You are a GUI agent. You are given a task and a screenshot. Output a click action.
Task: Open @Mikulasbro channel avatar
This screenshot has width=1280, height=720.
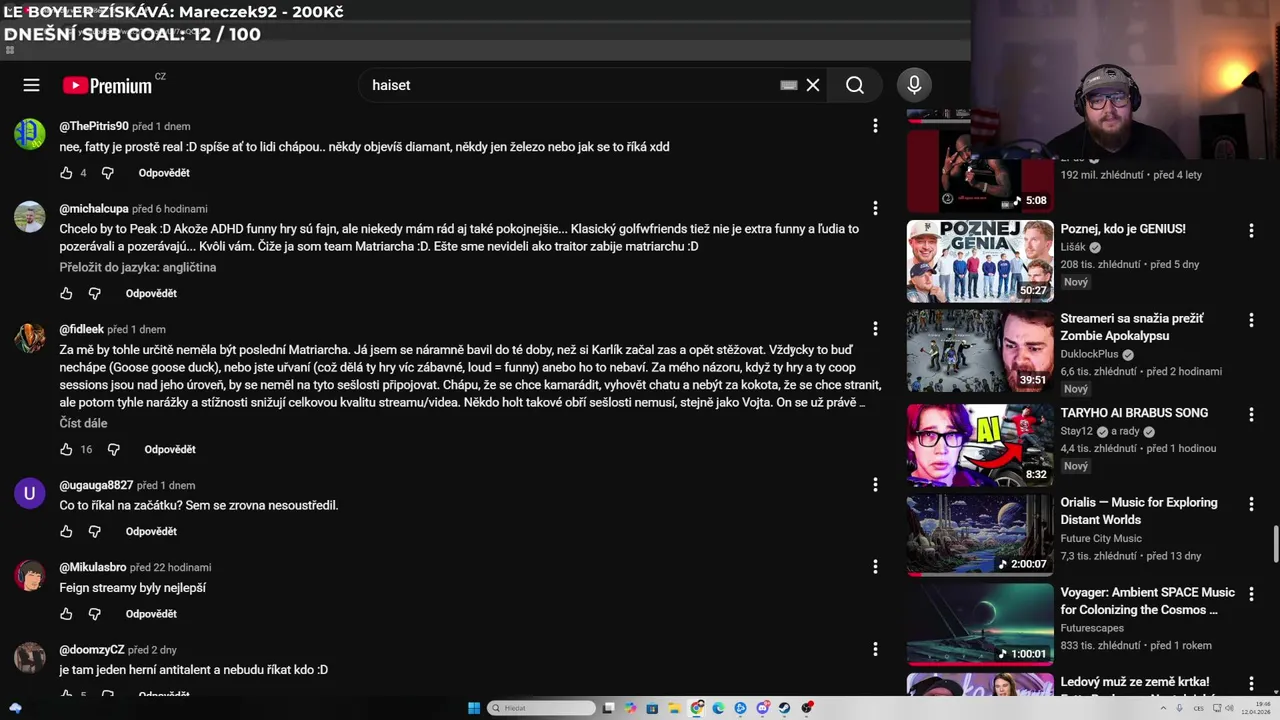tap(30, 575)
